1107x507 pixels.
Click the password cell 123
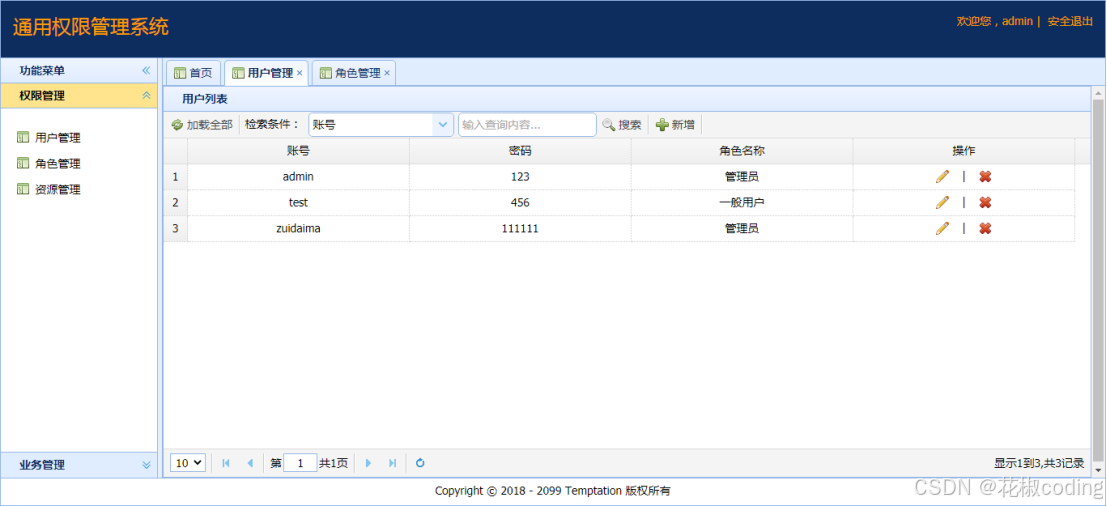pyautogui.click(x=520, y=177)
